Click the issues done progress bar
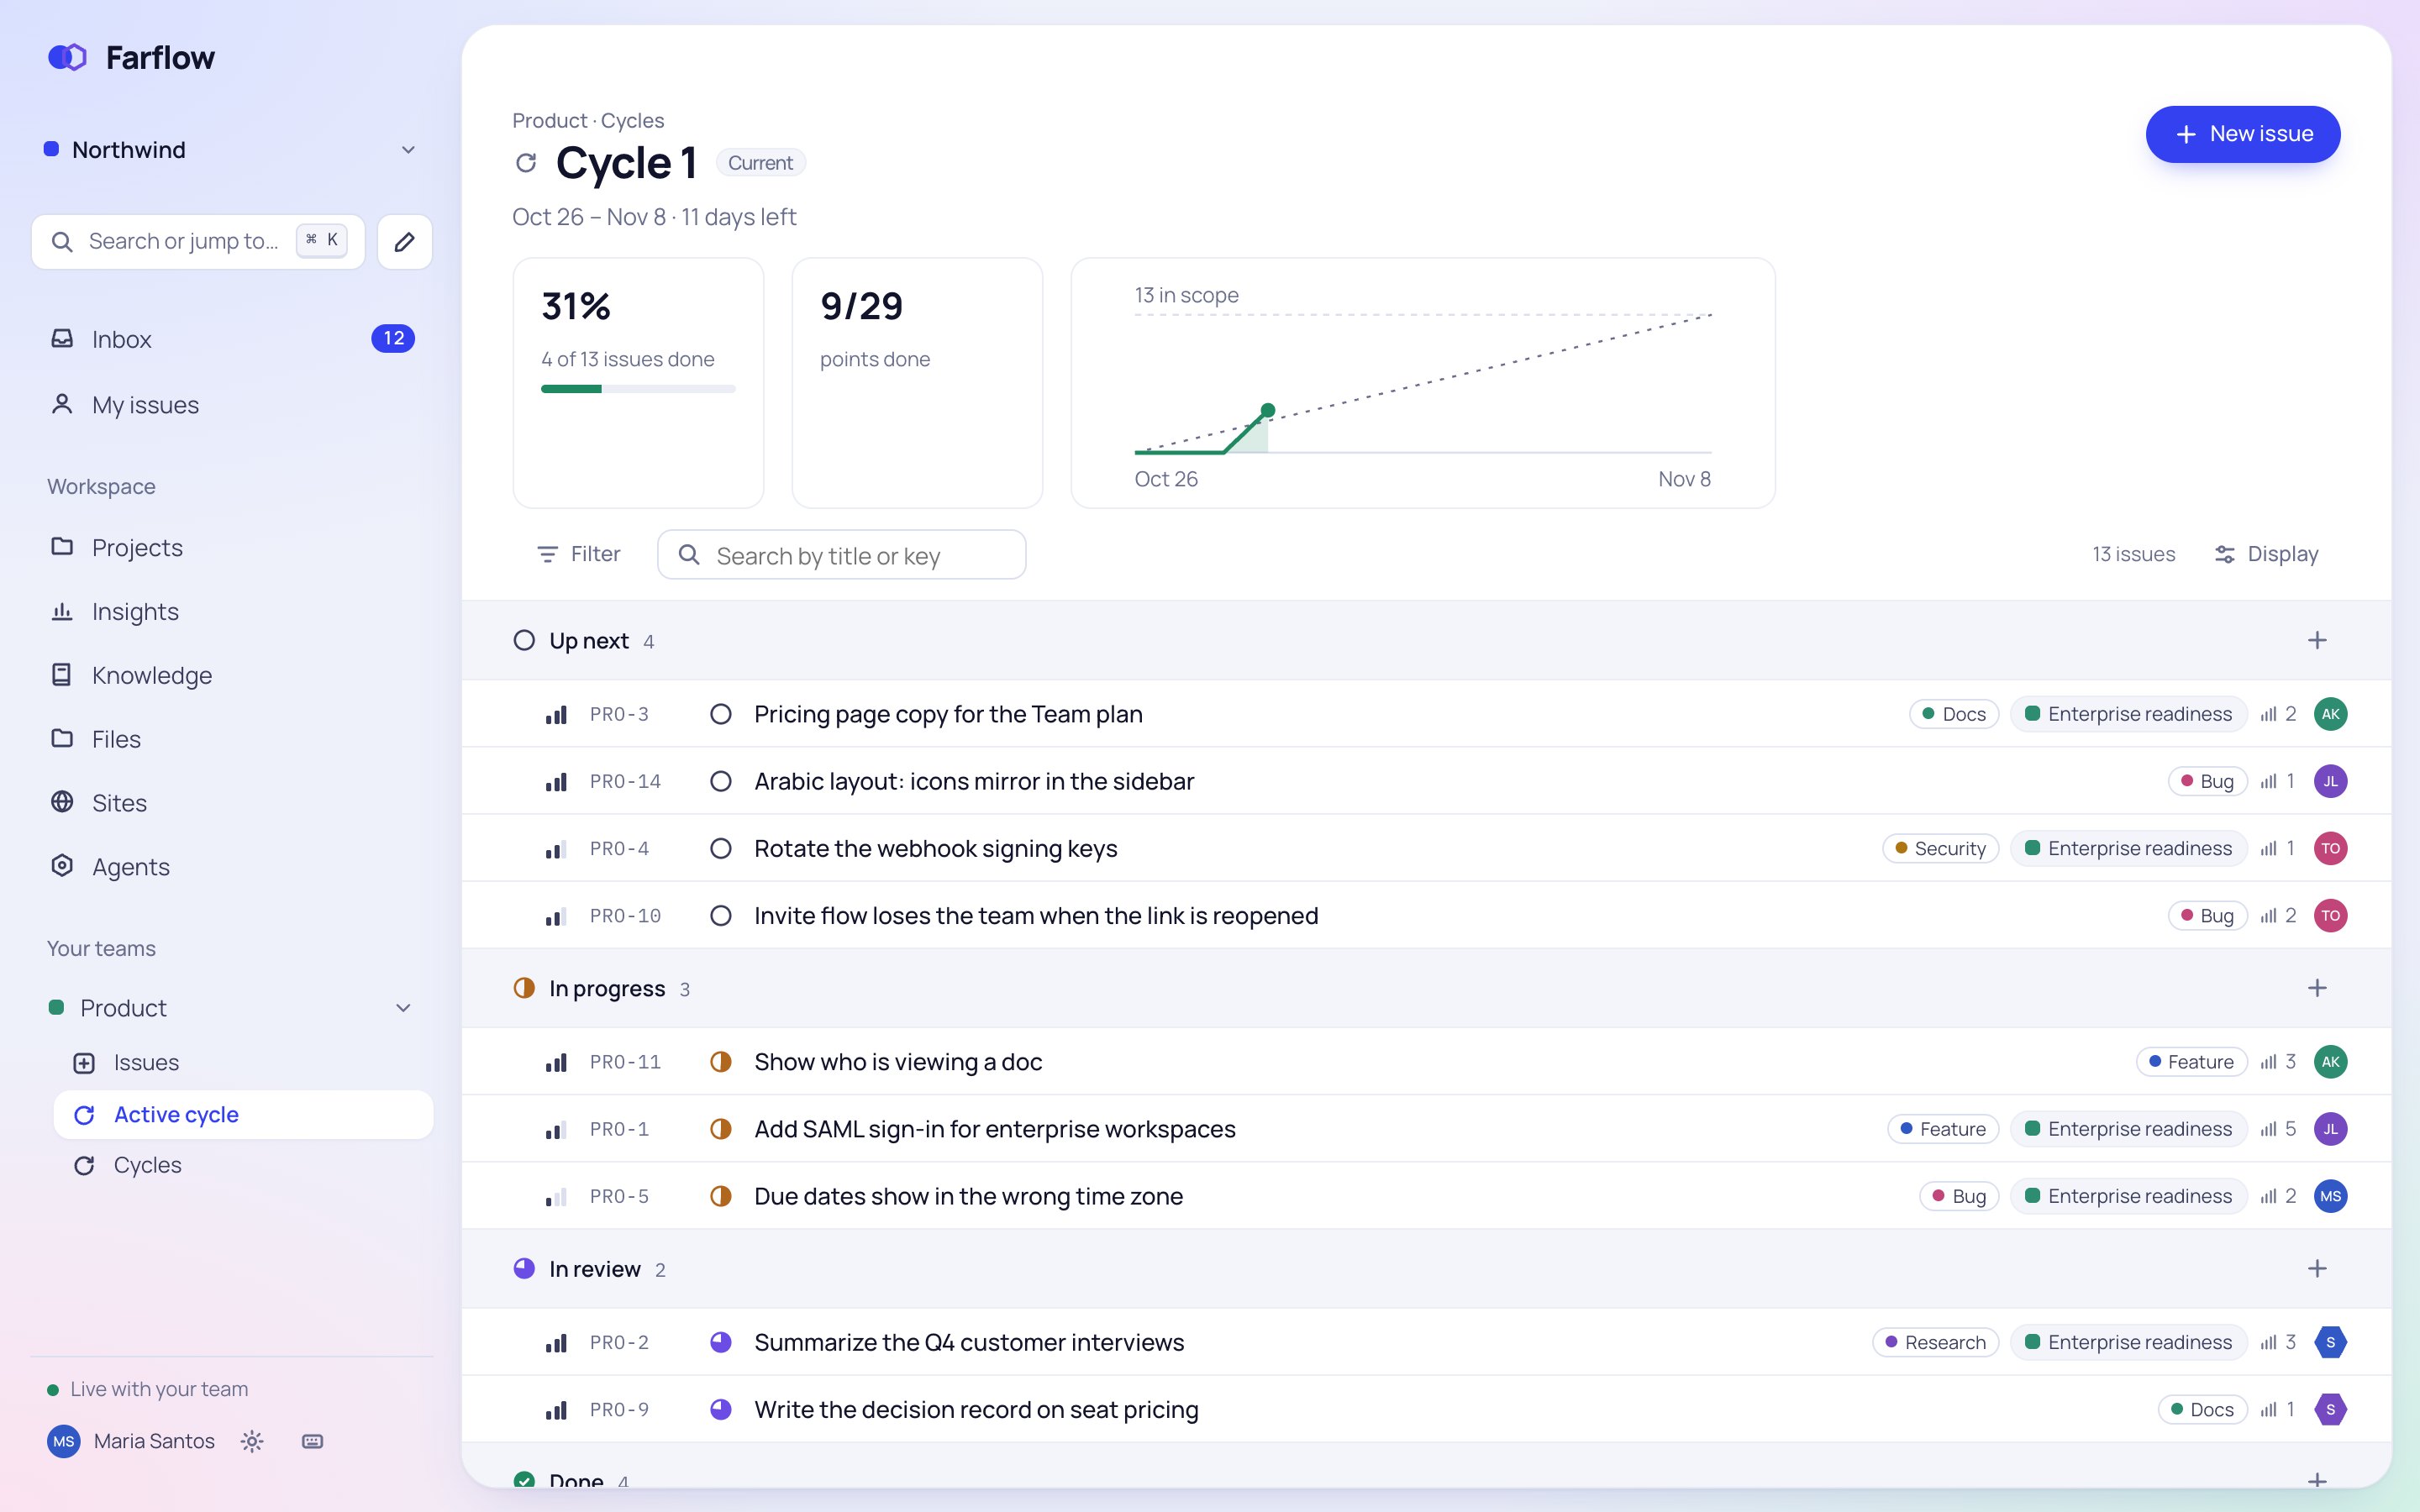Screen dimensions: 2420x1512 638,389
